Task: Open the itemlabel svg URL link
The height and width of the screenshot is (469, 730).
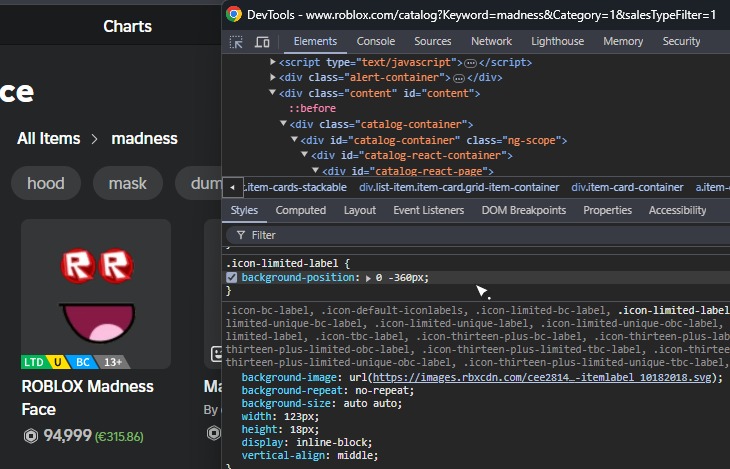Action: pyautogui.click(x=542, y=377)
